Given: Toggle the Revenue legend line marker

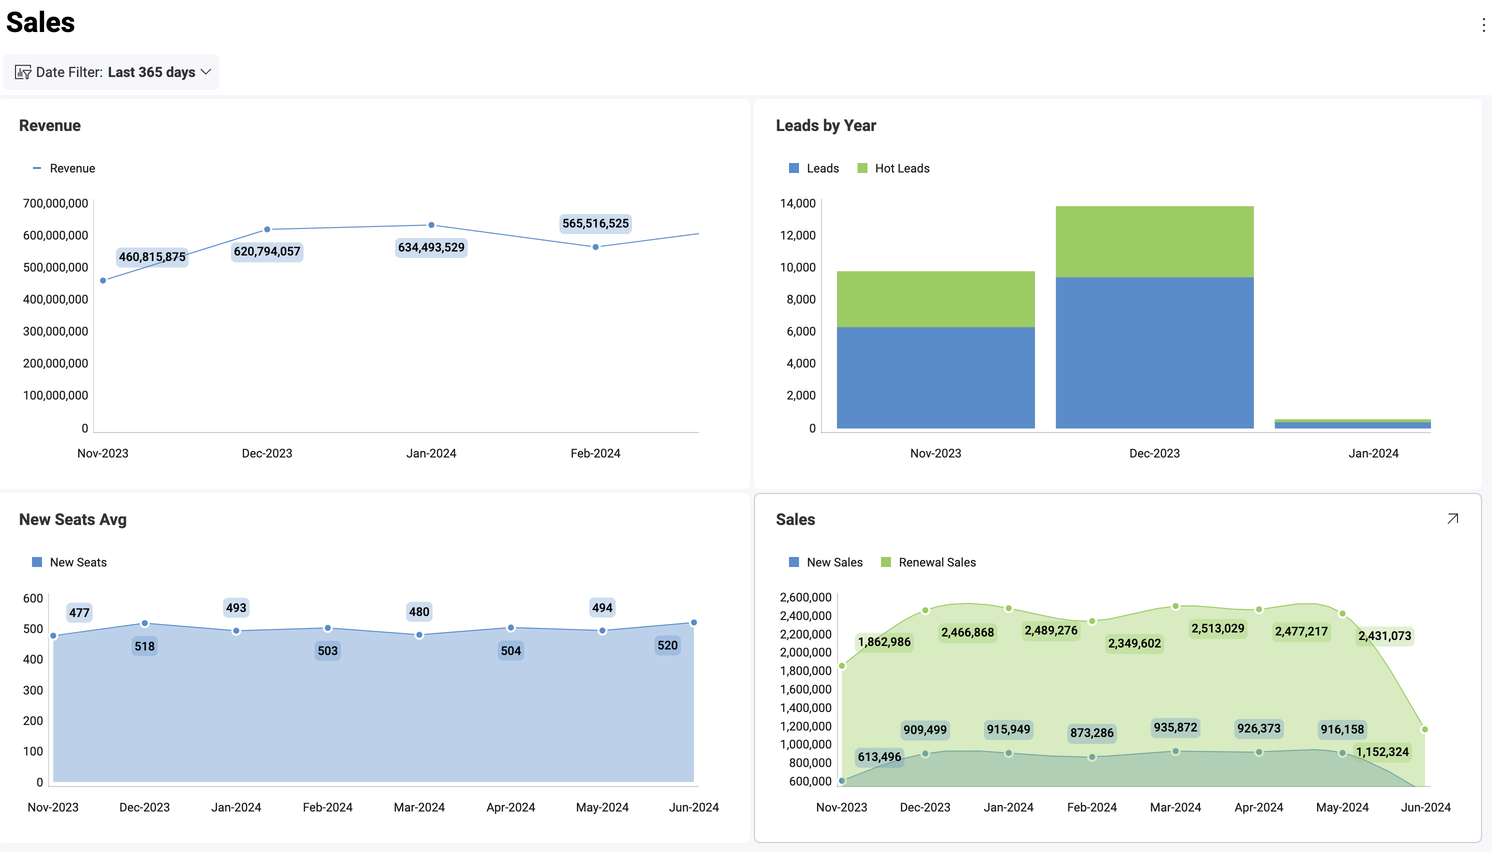Looking at the screenshot, I should click(x=37, y=168).
